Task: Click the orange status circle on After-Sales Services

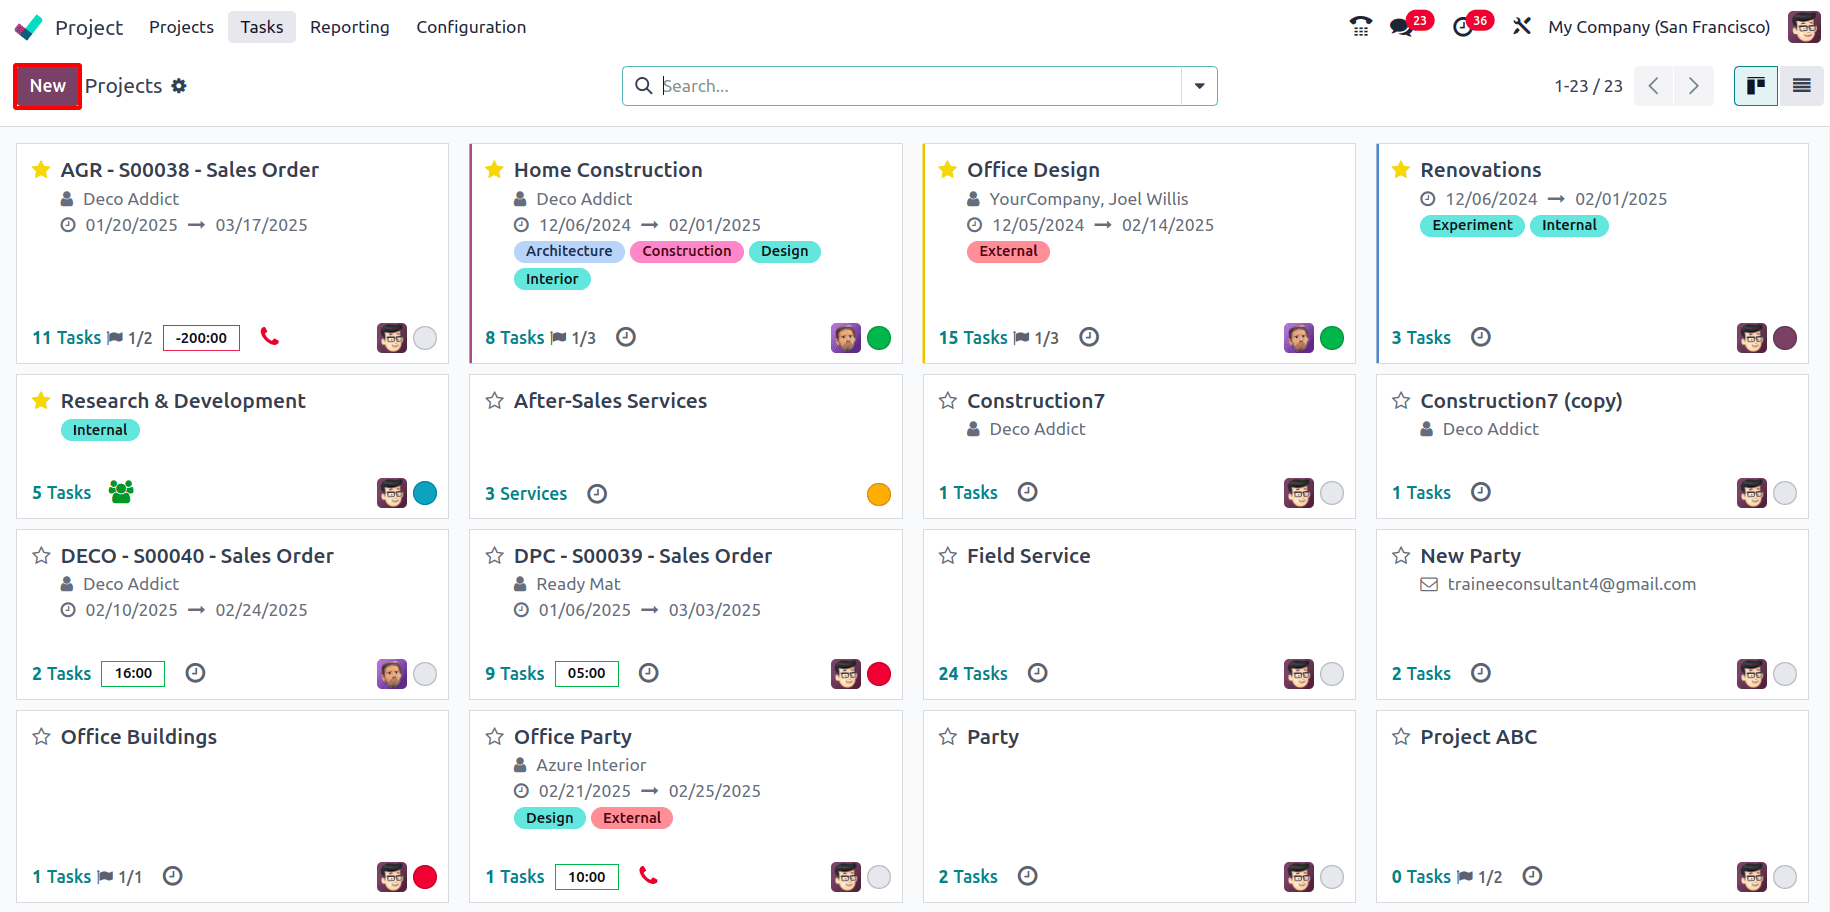Action: click(879, 494)
